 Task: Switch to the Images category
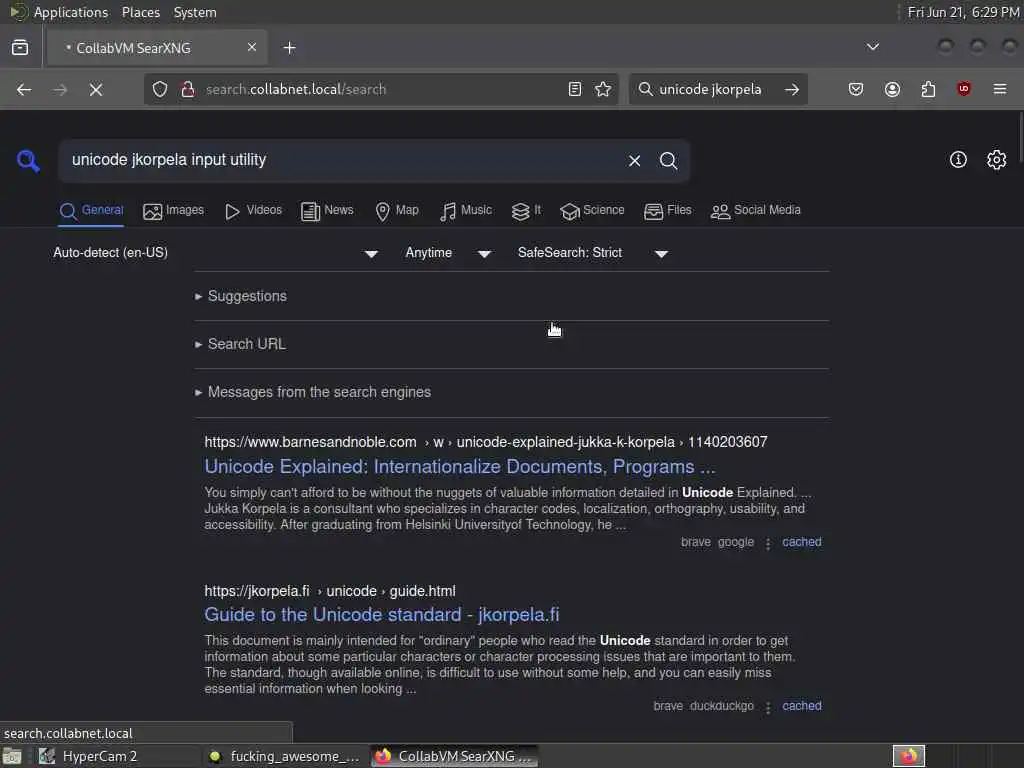pos(174,211)
